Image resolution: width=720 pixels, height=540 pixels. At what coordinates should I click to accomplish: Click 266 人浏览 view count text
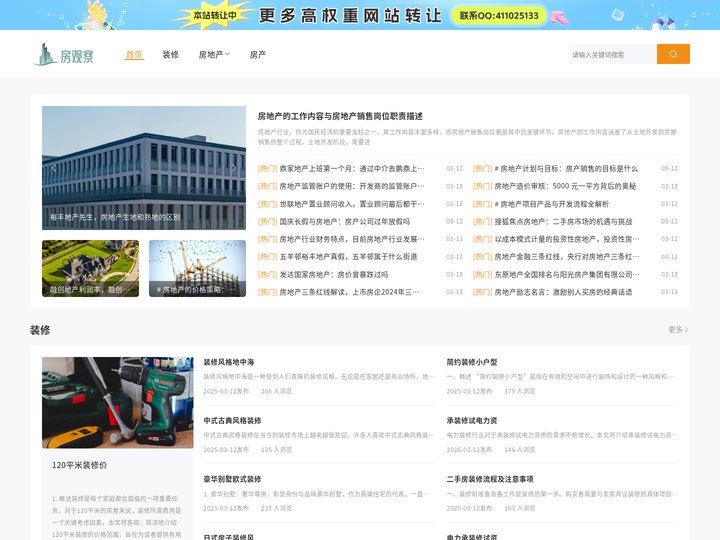[x=276, y=391]
